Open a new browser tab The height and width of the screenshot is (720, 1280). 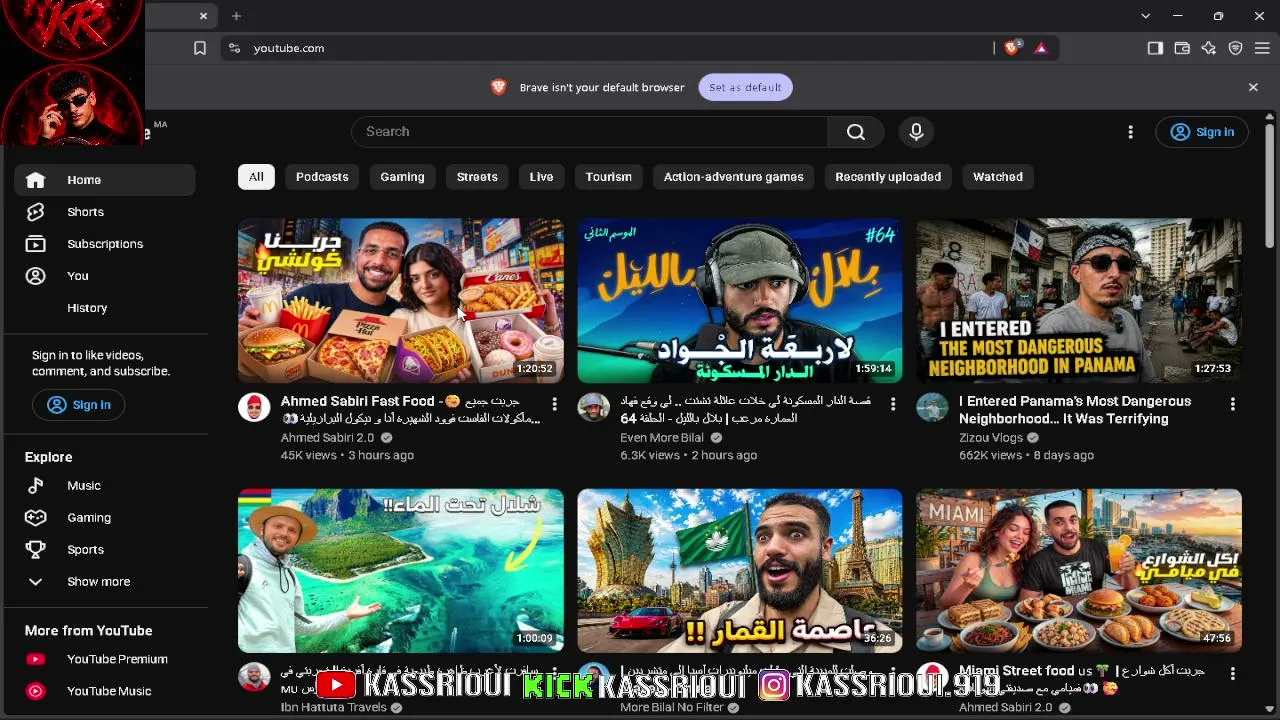pos(236,16)
